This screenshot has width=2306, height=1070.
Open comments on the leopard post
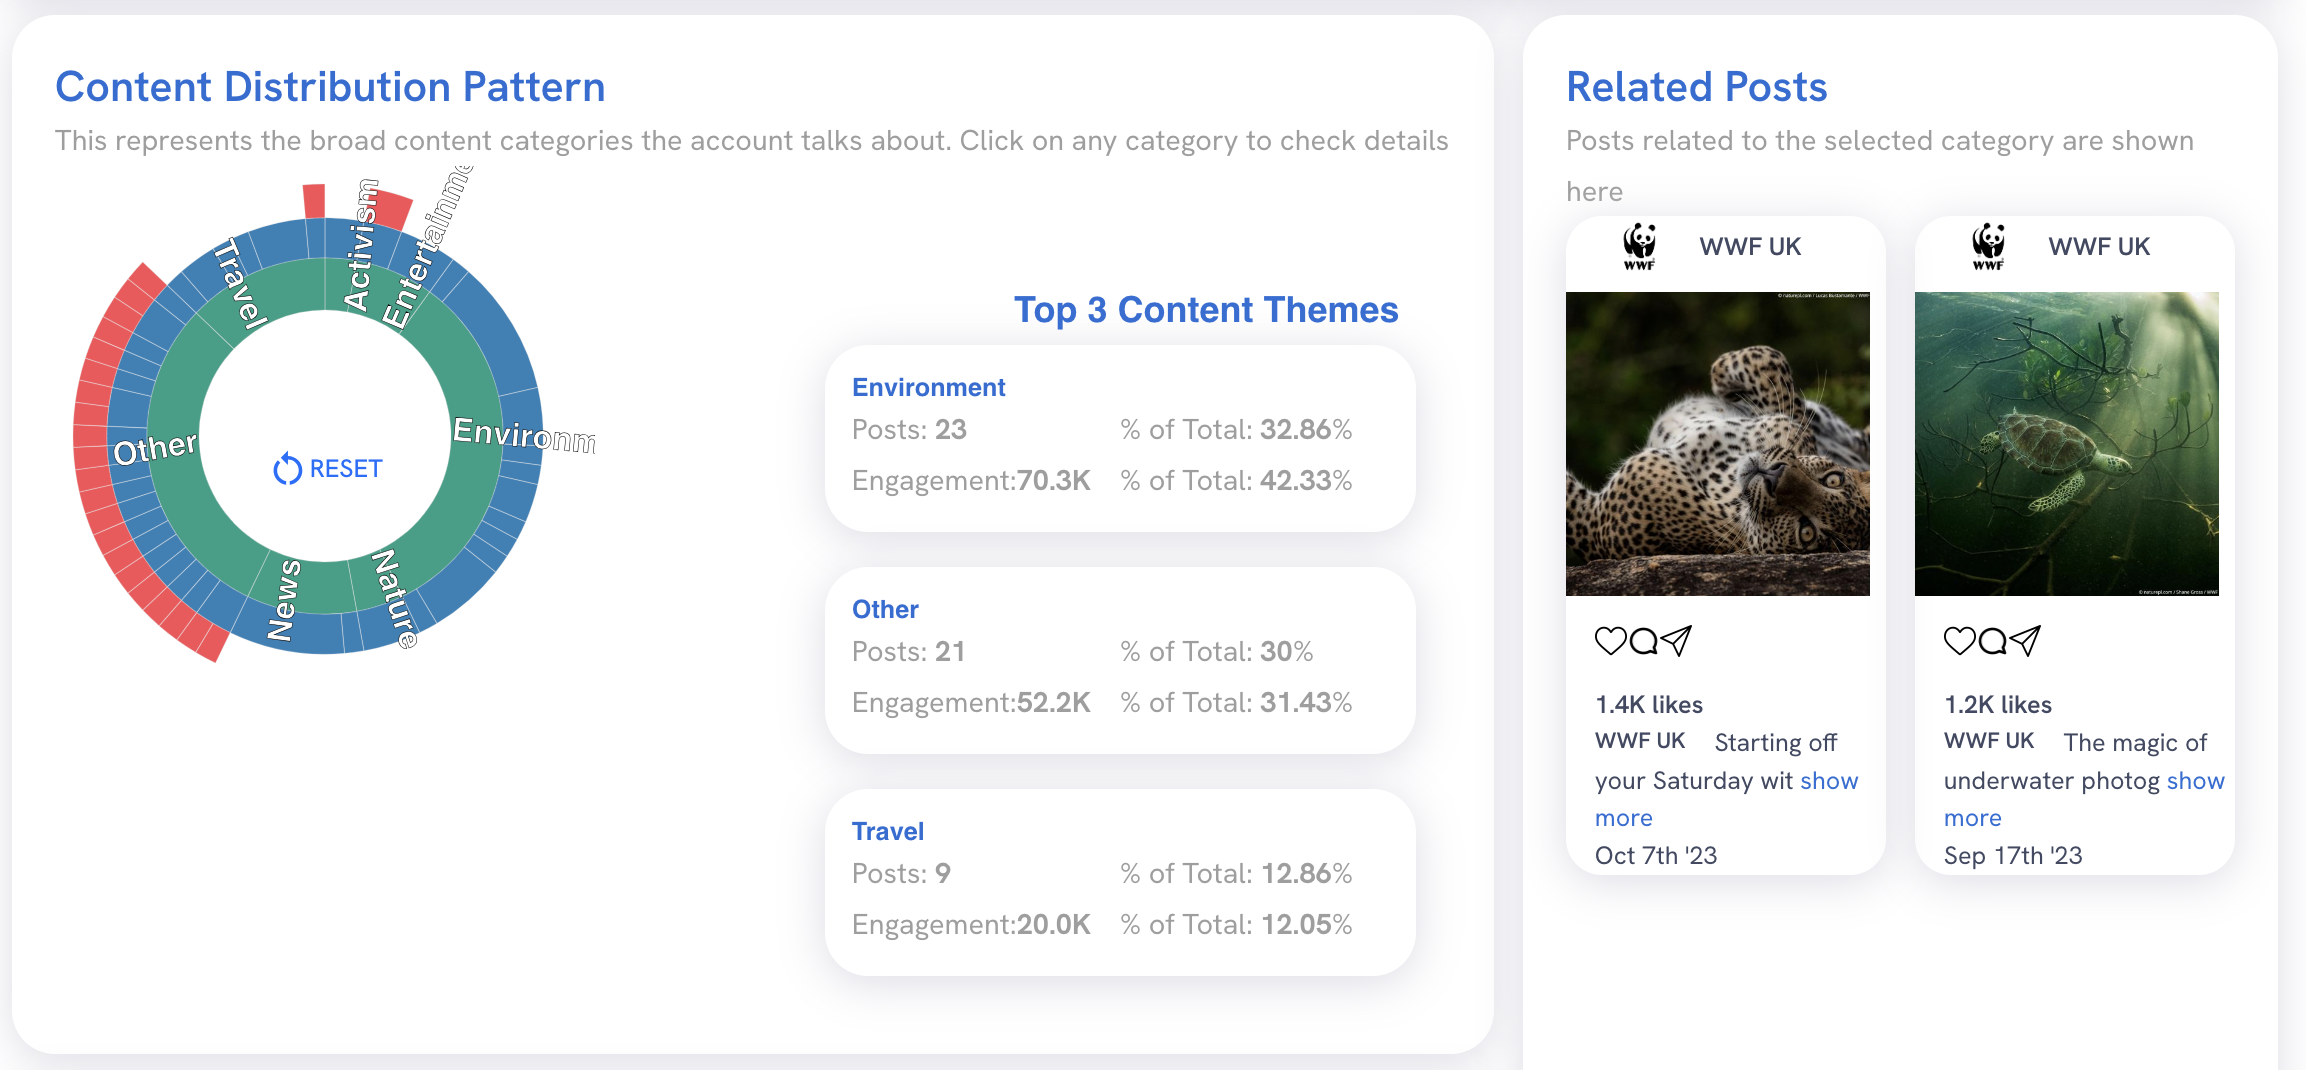tap(1646, 641)
